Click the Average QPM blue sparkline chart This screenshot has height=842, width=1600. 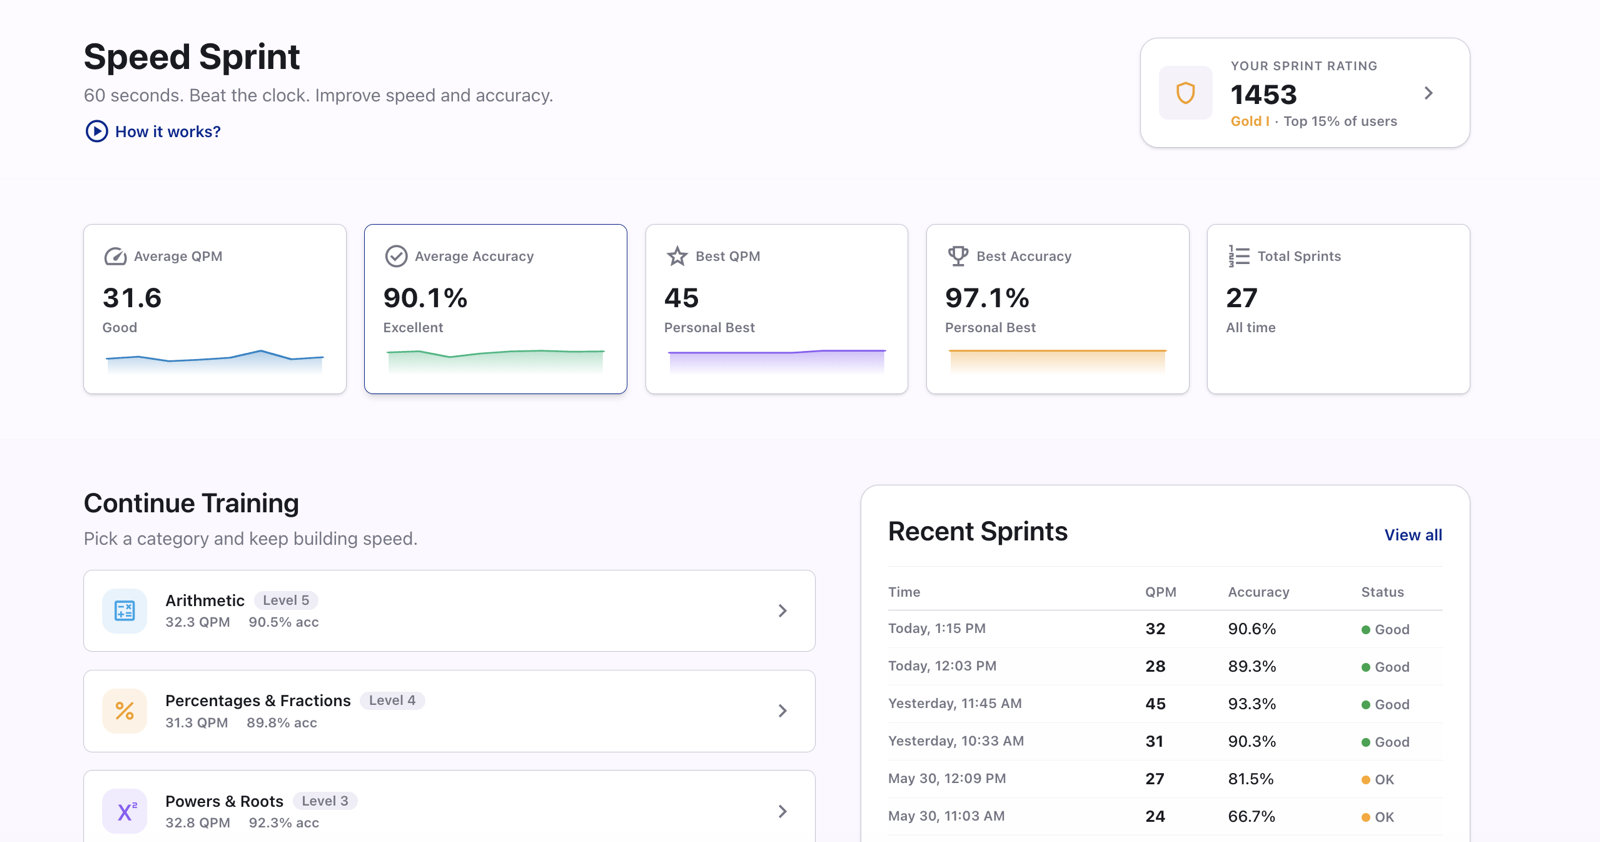(215, 360)
